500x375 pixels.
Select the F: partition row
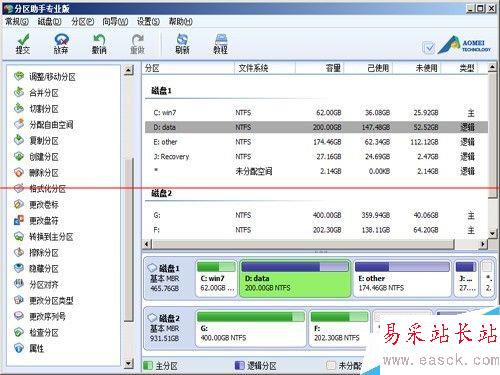tap(316, 230)
